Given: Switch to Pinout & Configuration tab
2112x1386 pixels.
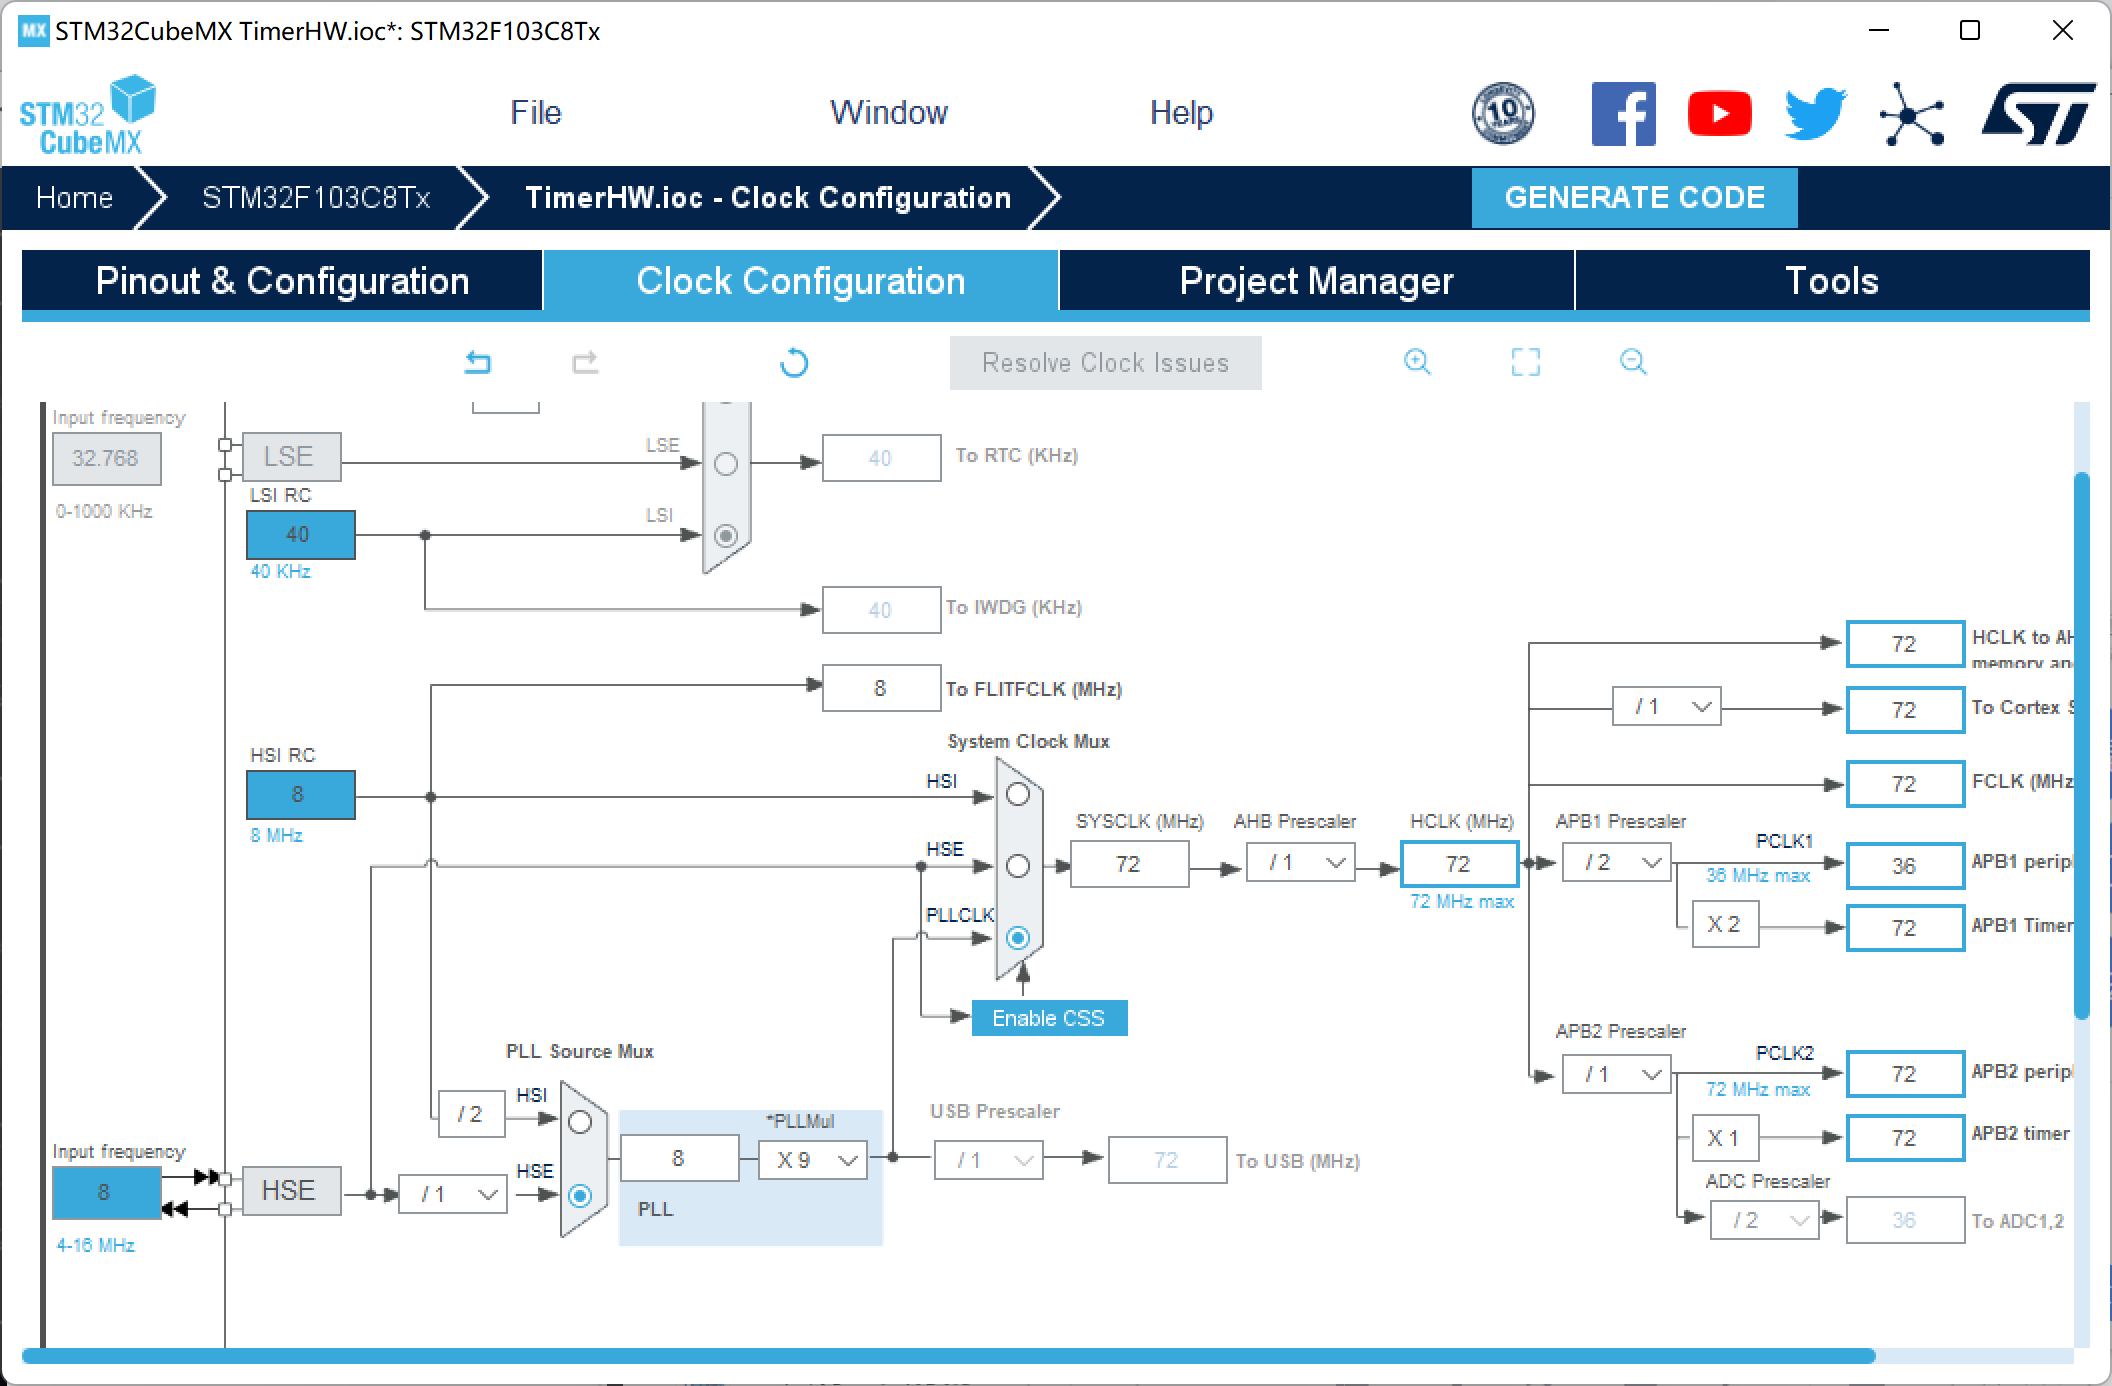Looking at the screenshot, I should pos(282,281).
